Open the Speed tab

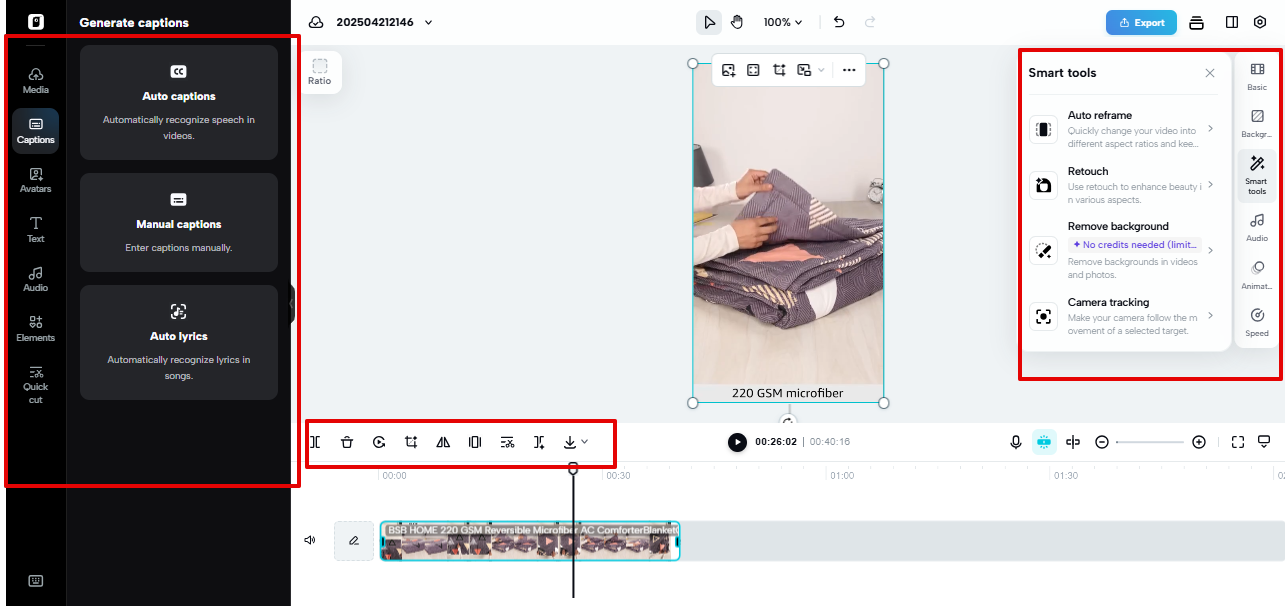coord(1257,323)
